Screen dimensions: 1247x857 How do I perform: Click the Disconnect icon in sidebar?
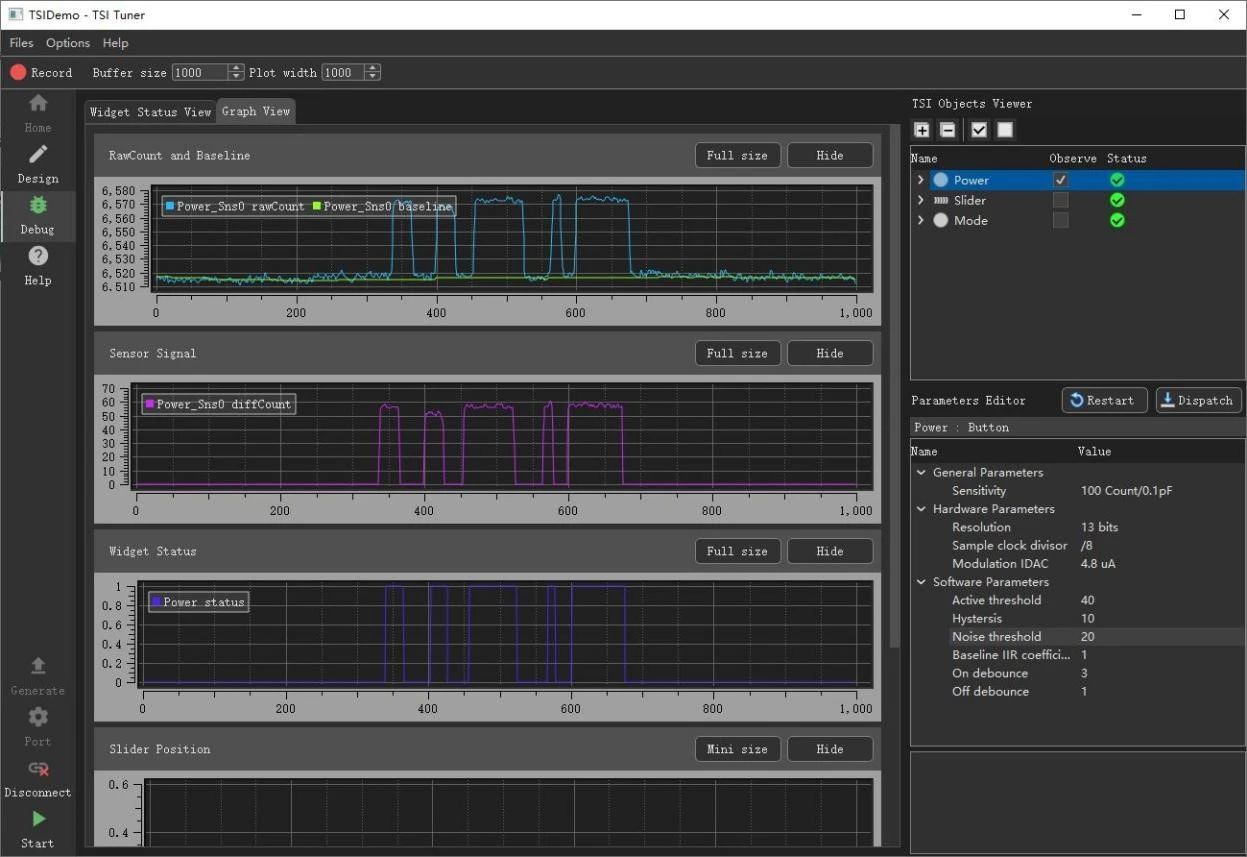(38, 769)
